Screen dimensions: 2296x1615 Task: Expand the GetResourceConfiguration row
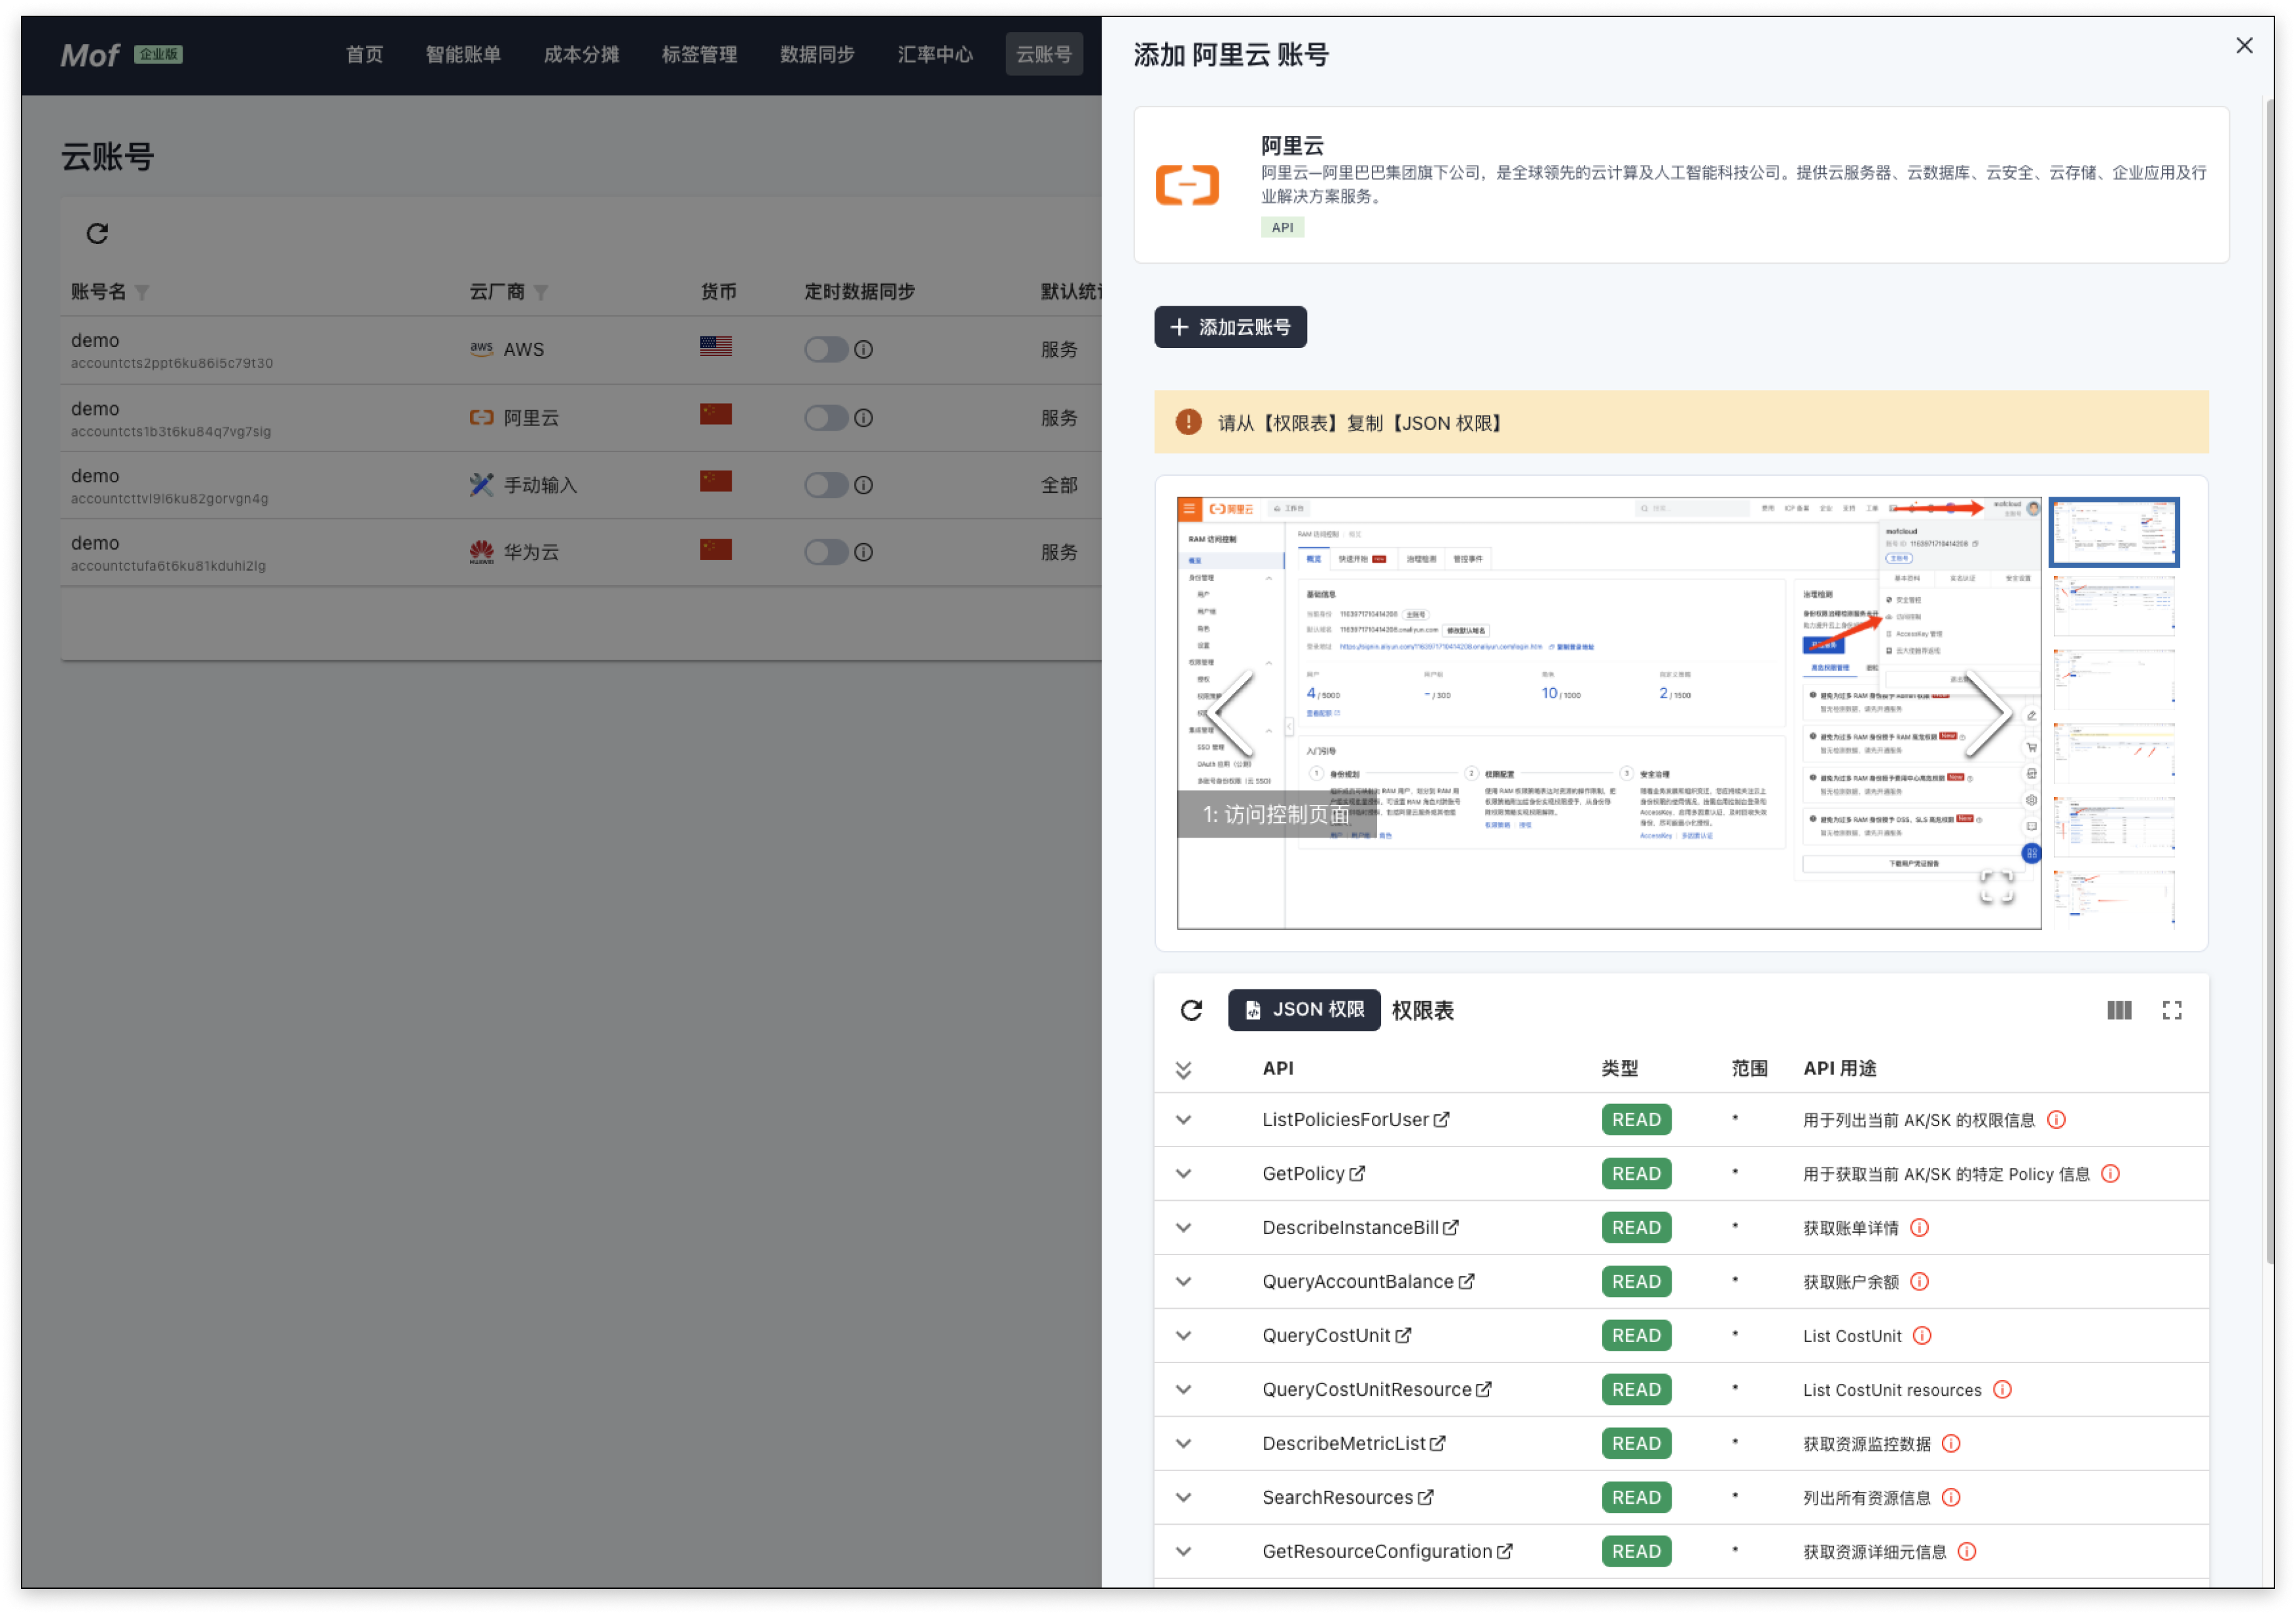tap(1183, 1552)
